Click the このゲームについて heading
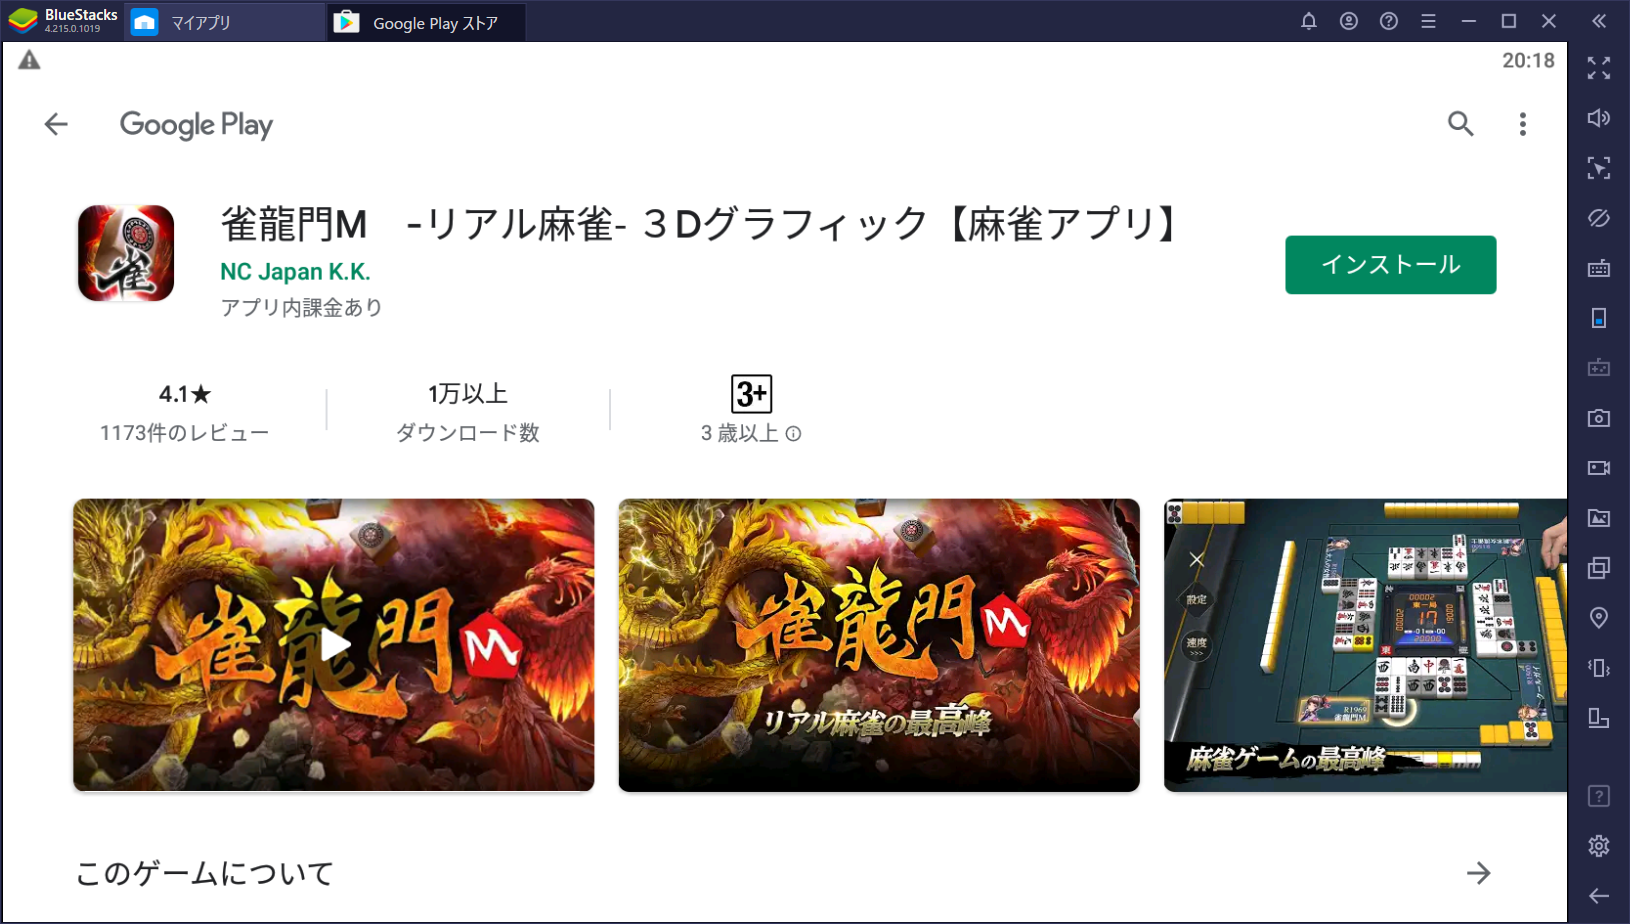 pos(205,873)
